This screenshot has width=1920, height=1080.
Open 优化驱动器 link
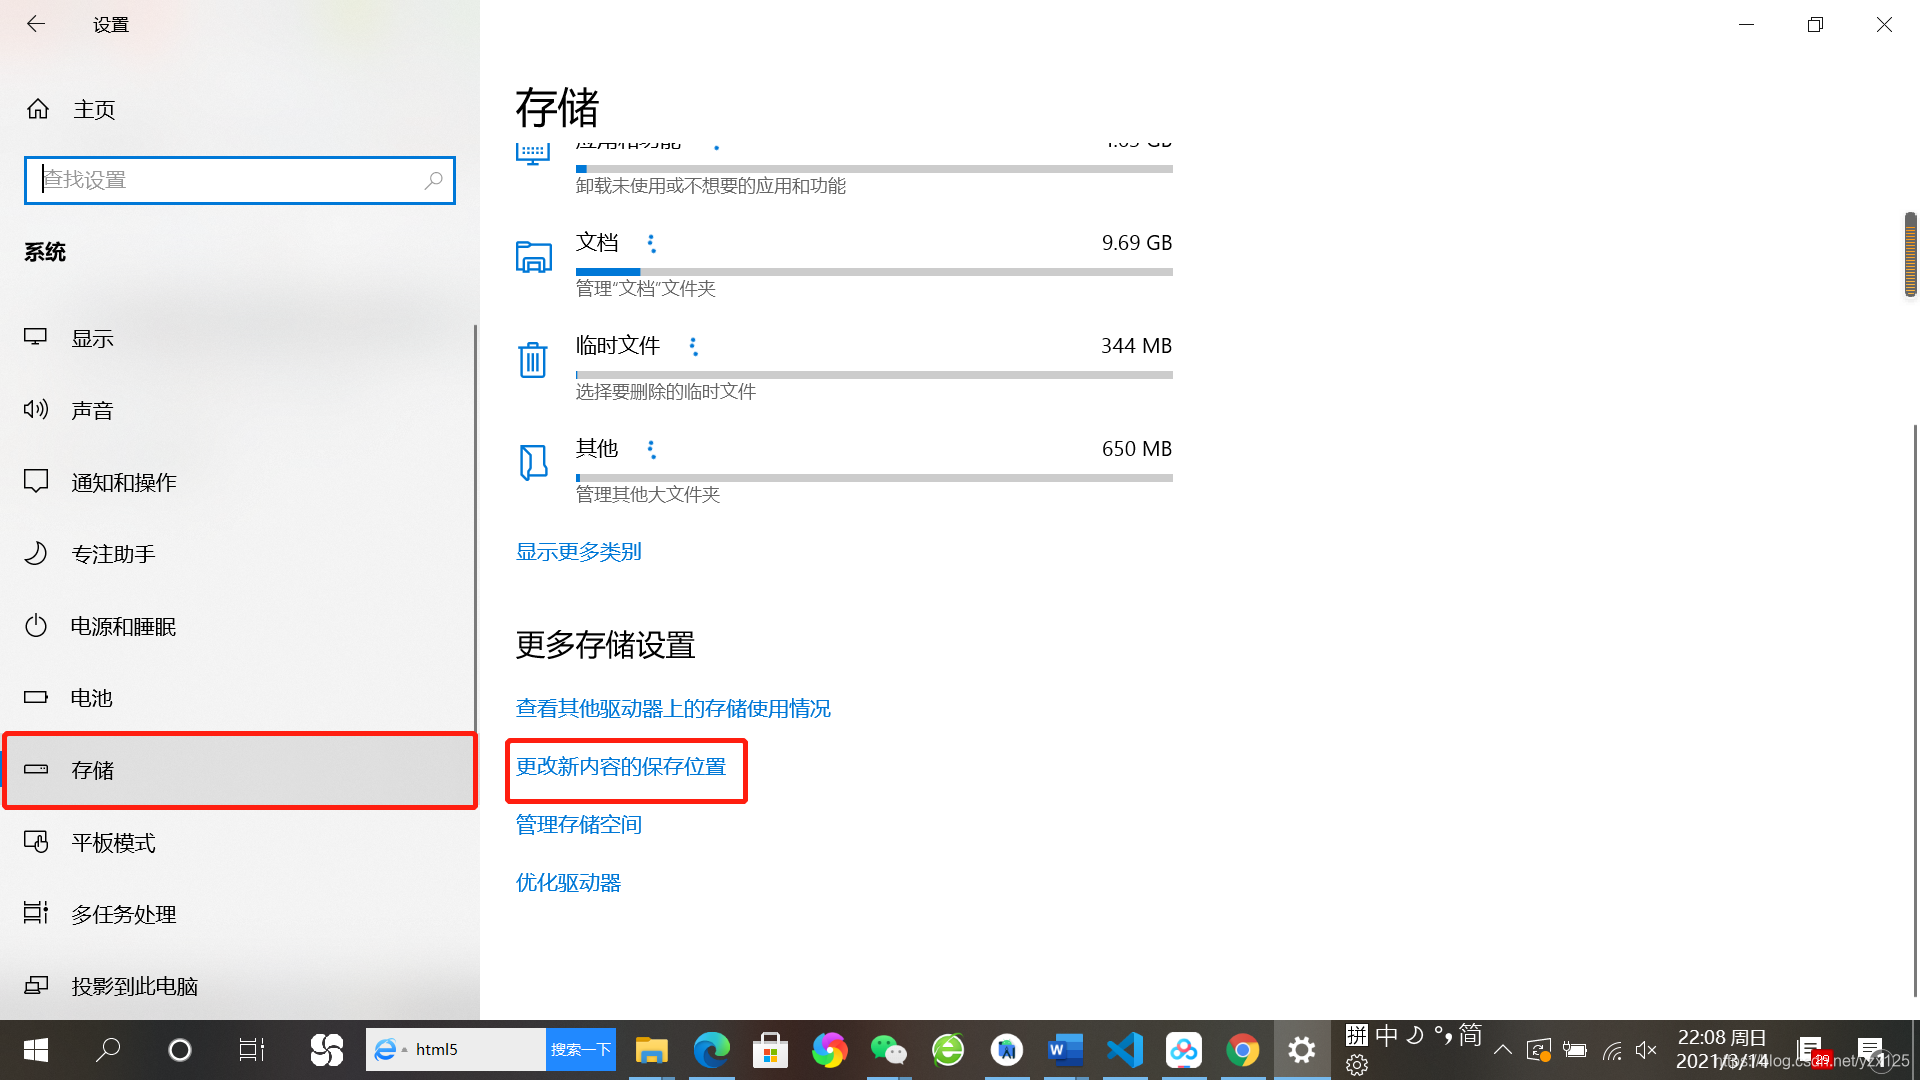568,883
